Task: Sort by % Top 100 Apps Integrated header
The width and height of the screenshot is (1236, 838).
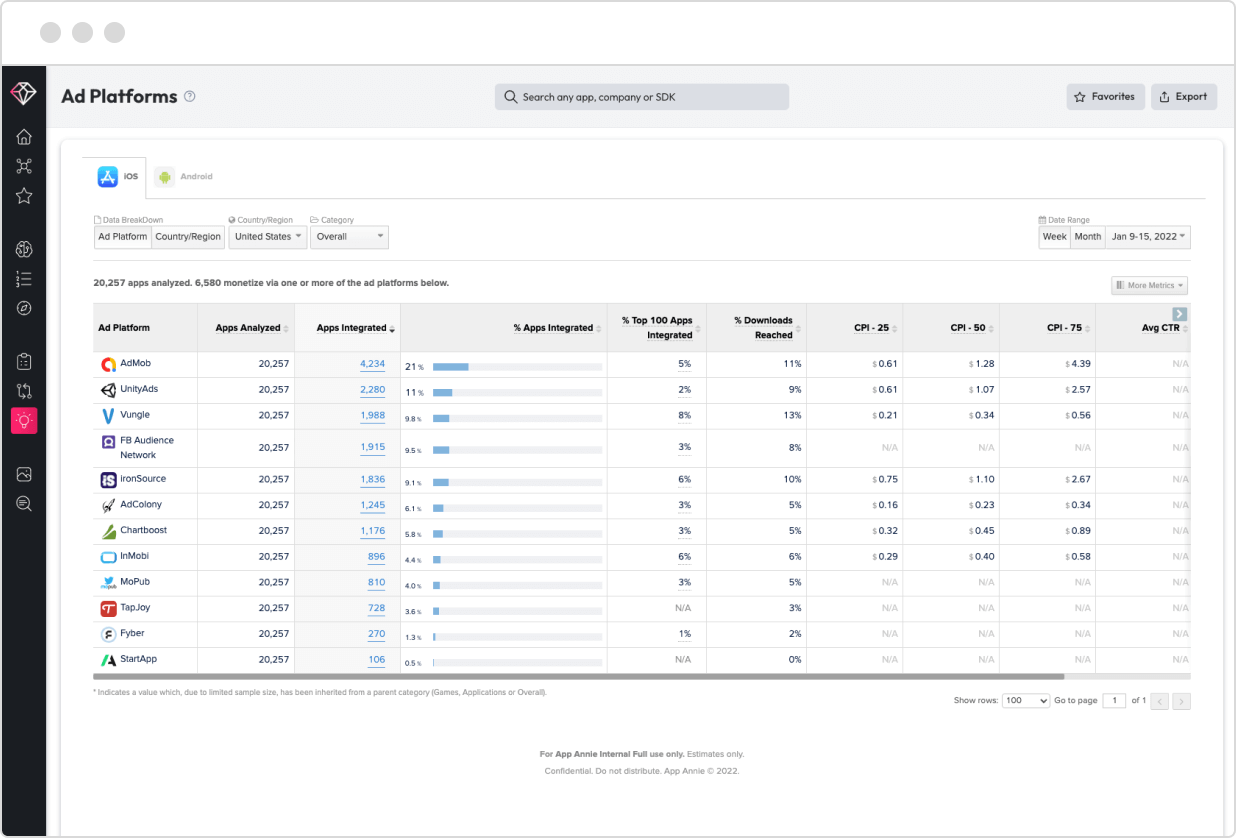Action: point(657,328)
